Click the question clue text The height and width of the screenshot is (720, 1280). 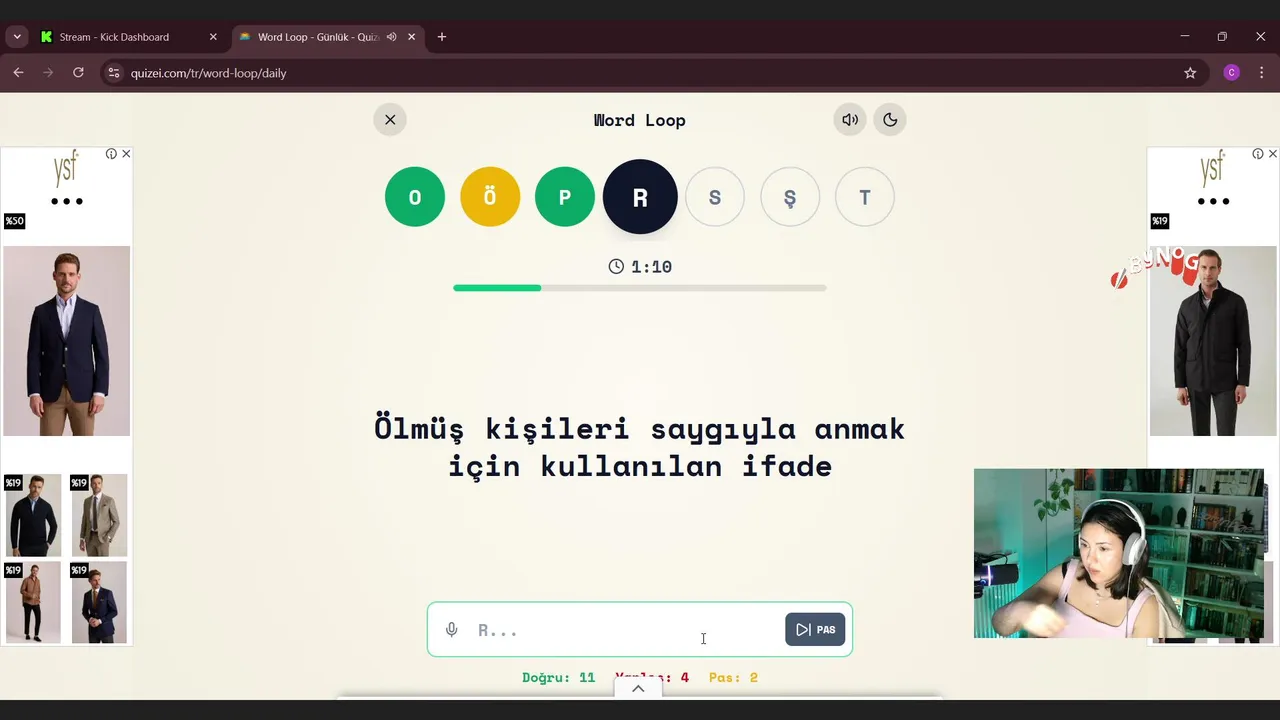(640, 447)
